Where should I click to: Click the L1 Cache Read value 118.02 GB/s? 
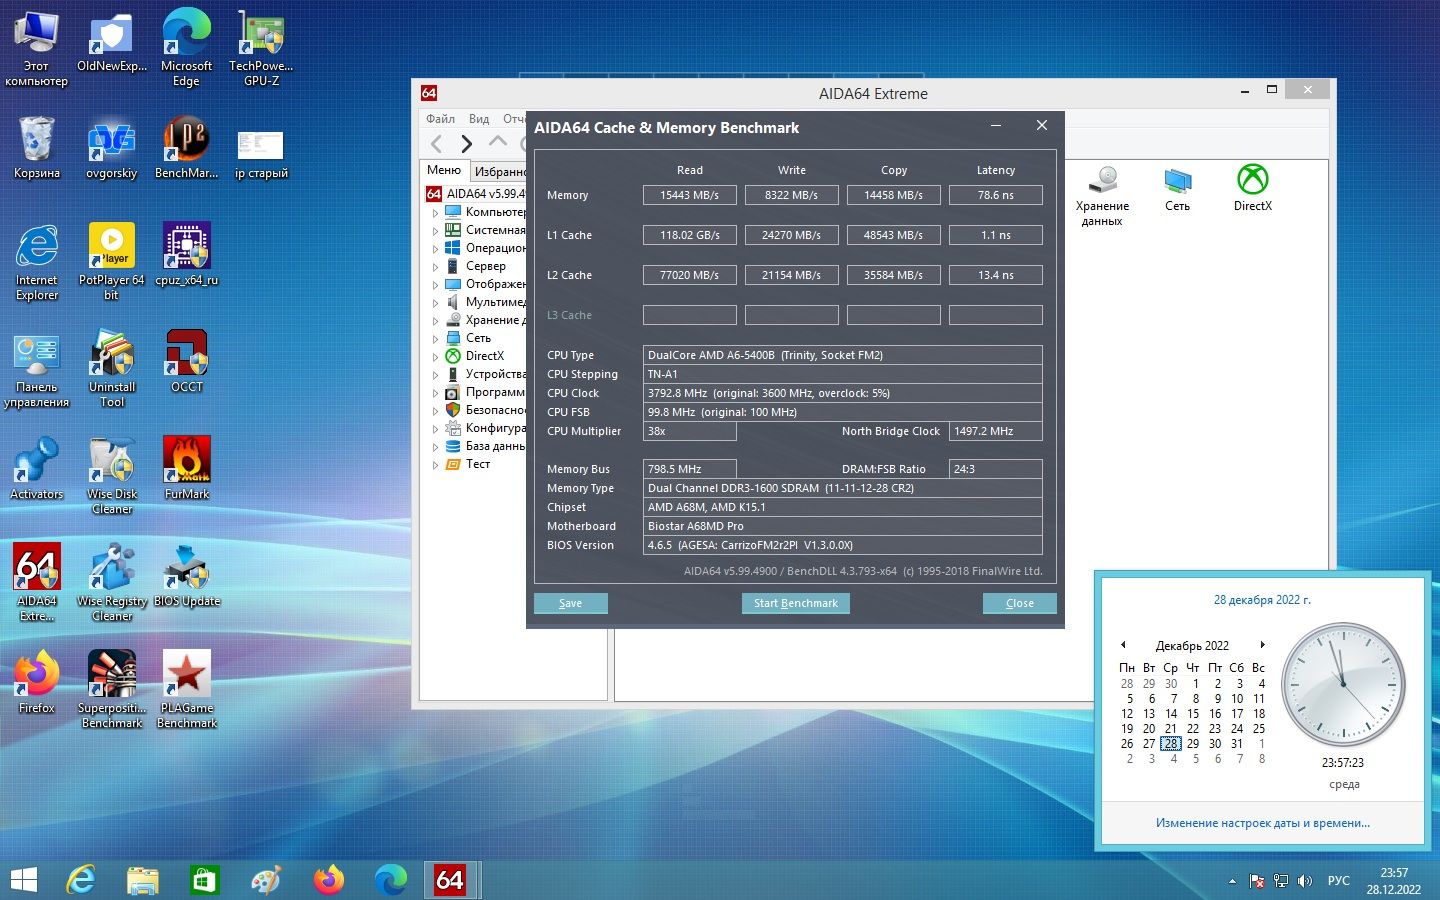(x=689, y=235)
